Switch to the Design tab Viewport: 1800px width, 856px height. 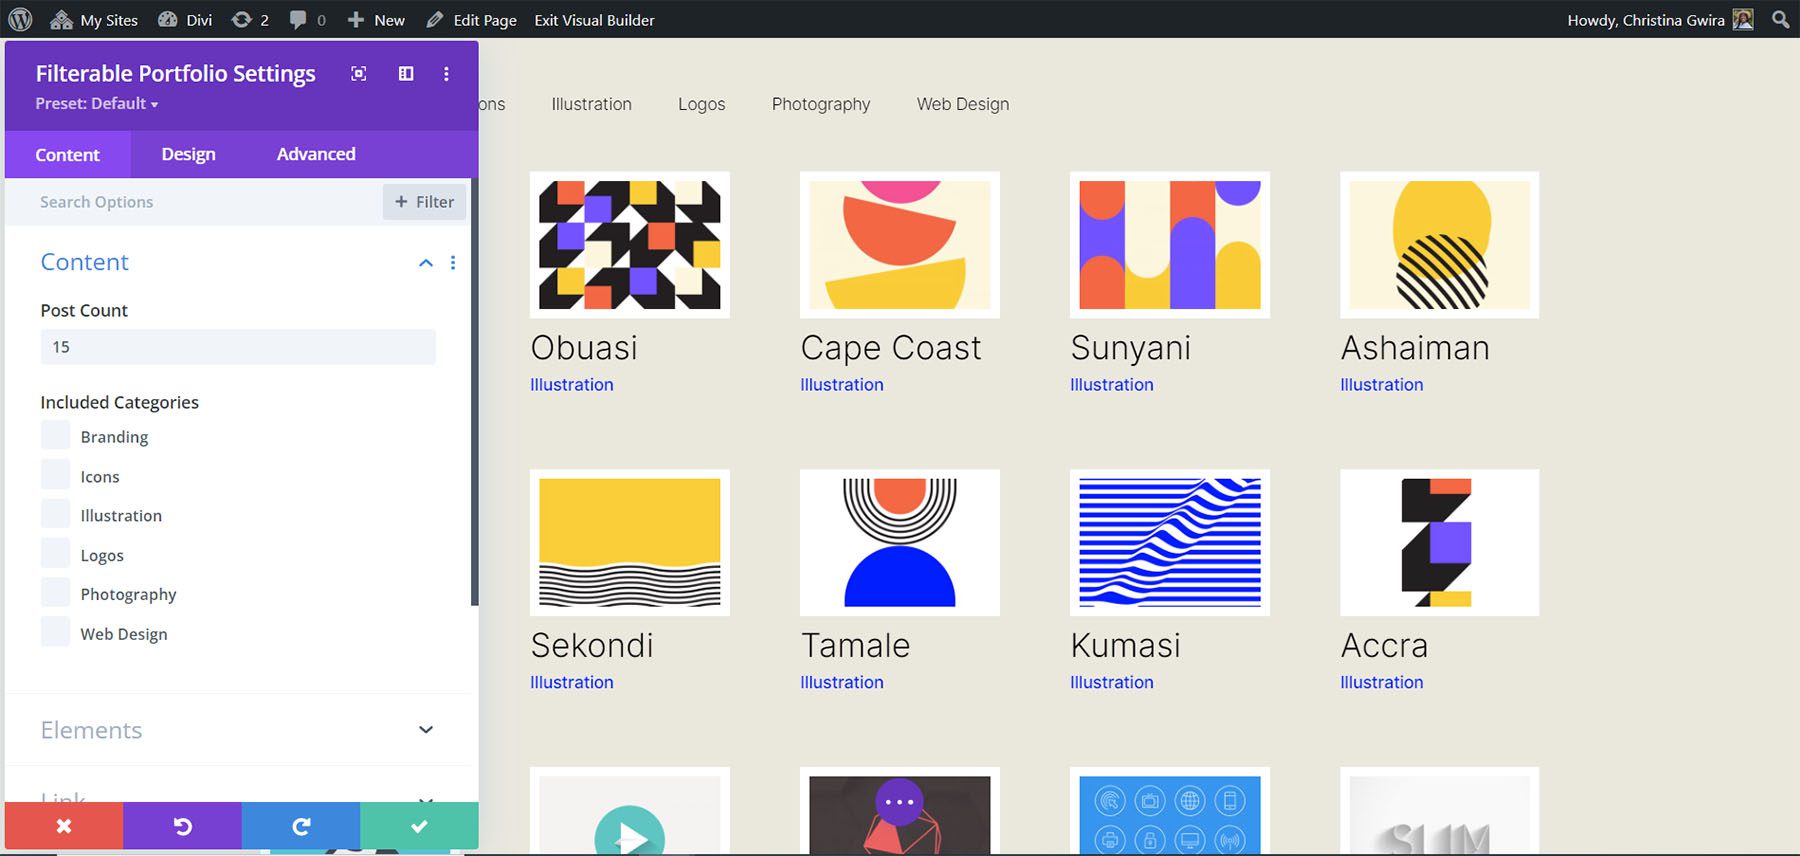pyautogui.click(x=188, y=154)
